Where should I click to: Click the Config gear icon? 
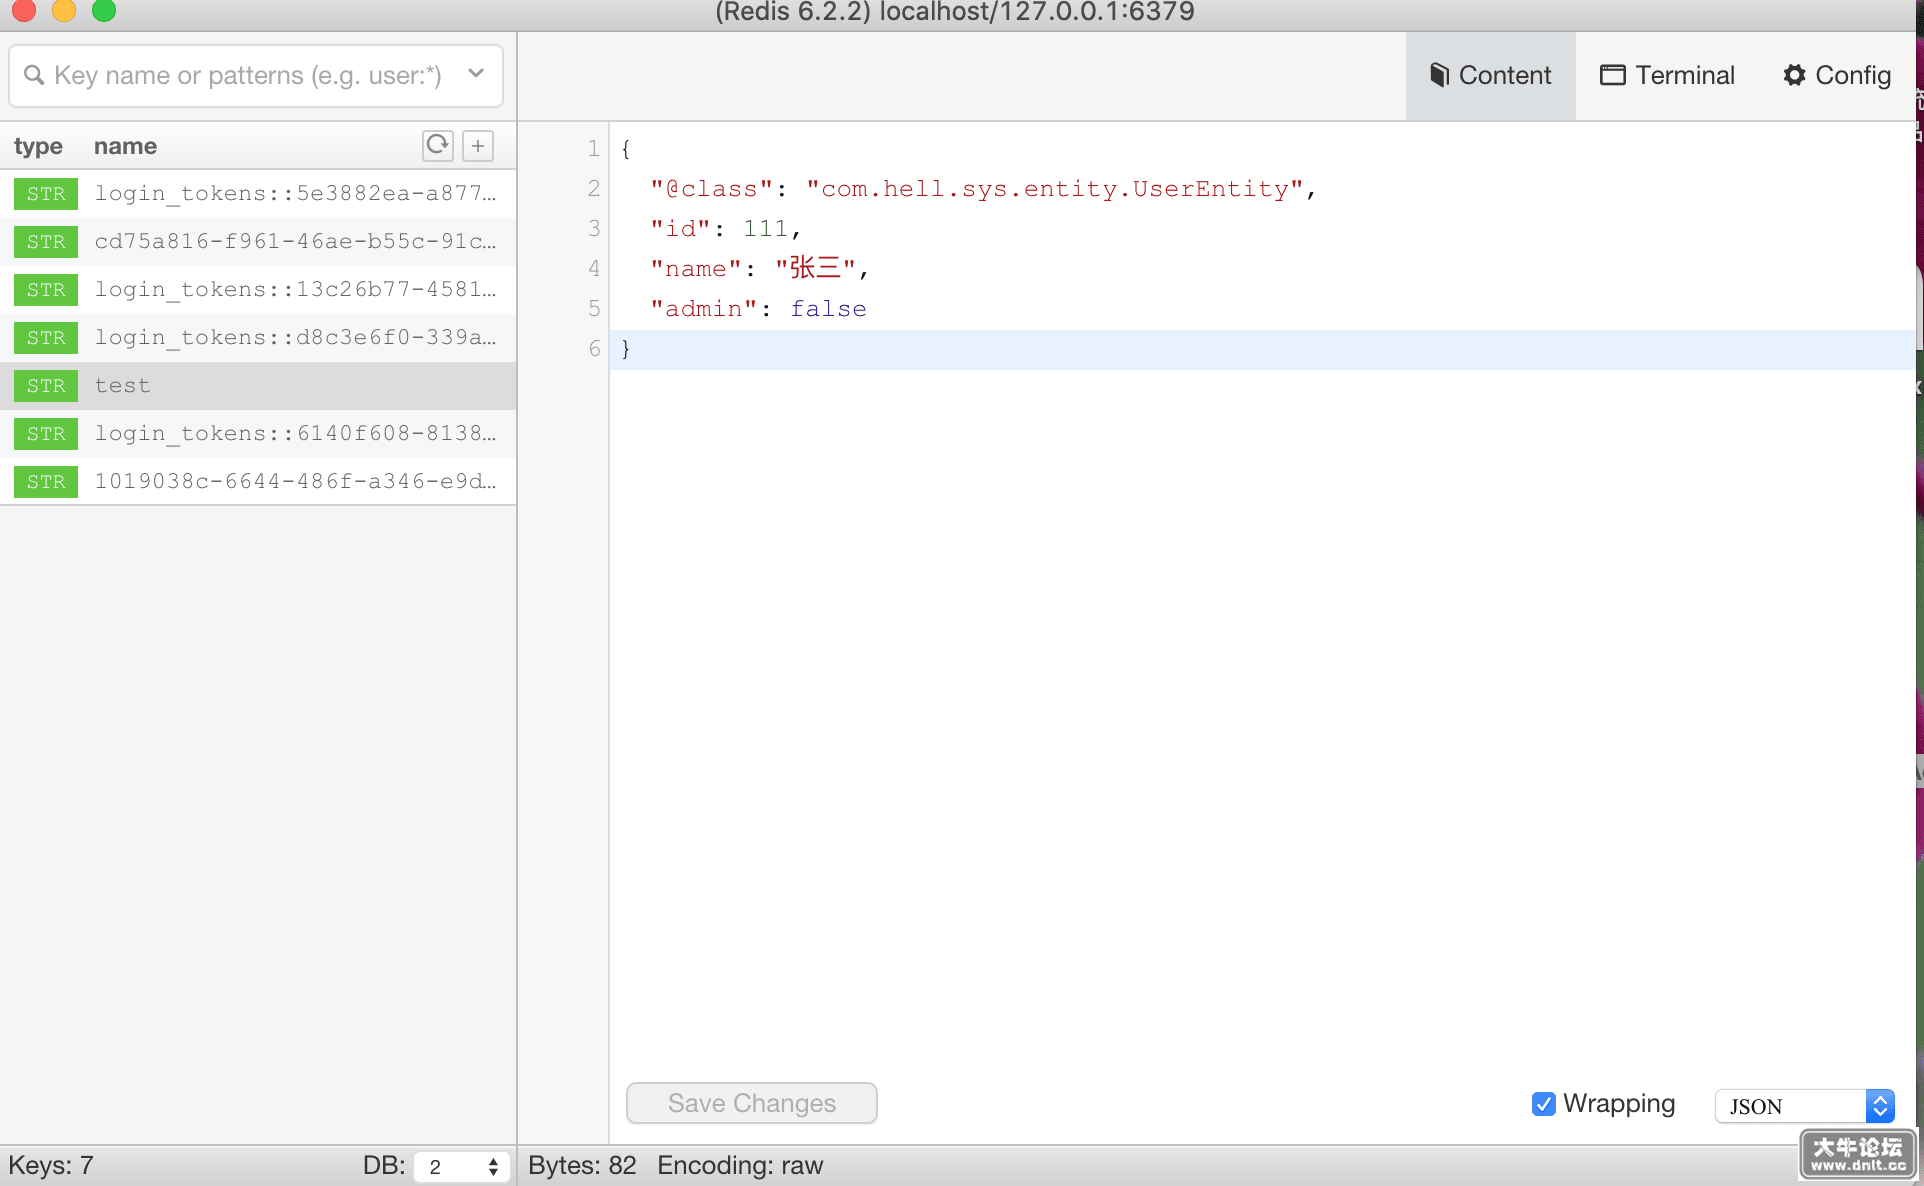pos(1795,75)
